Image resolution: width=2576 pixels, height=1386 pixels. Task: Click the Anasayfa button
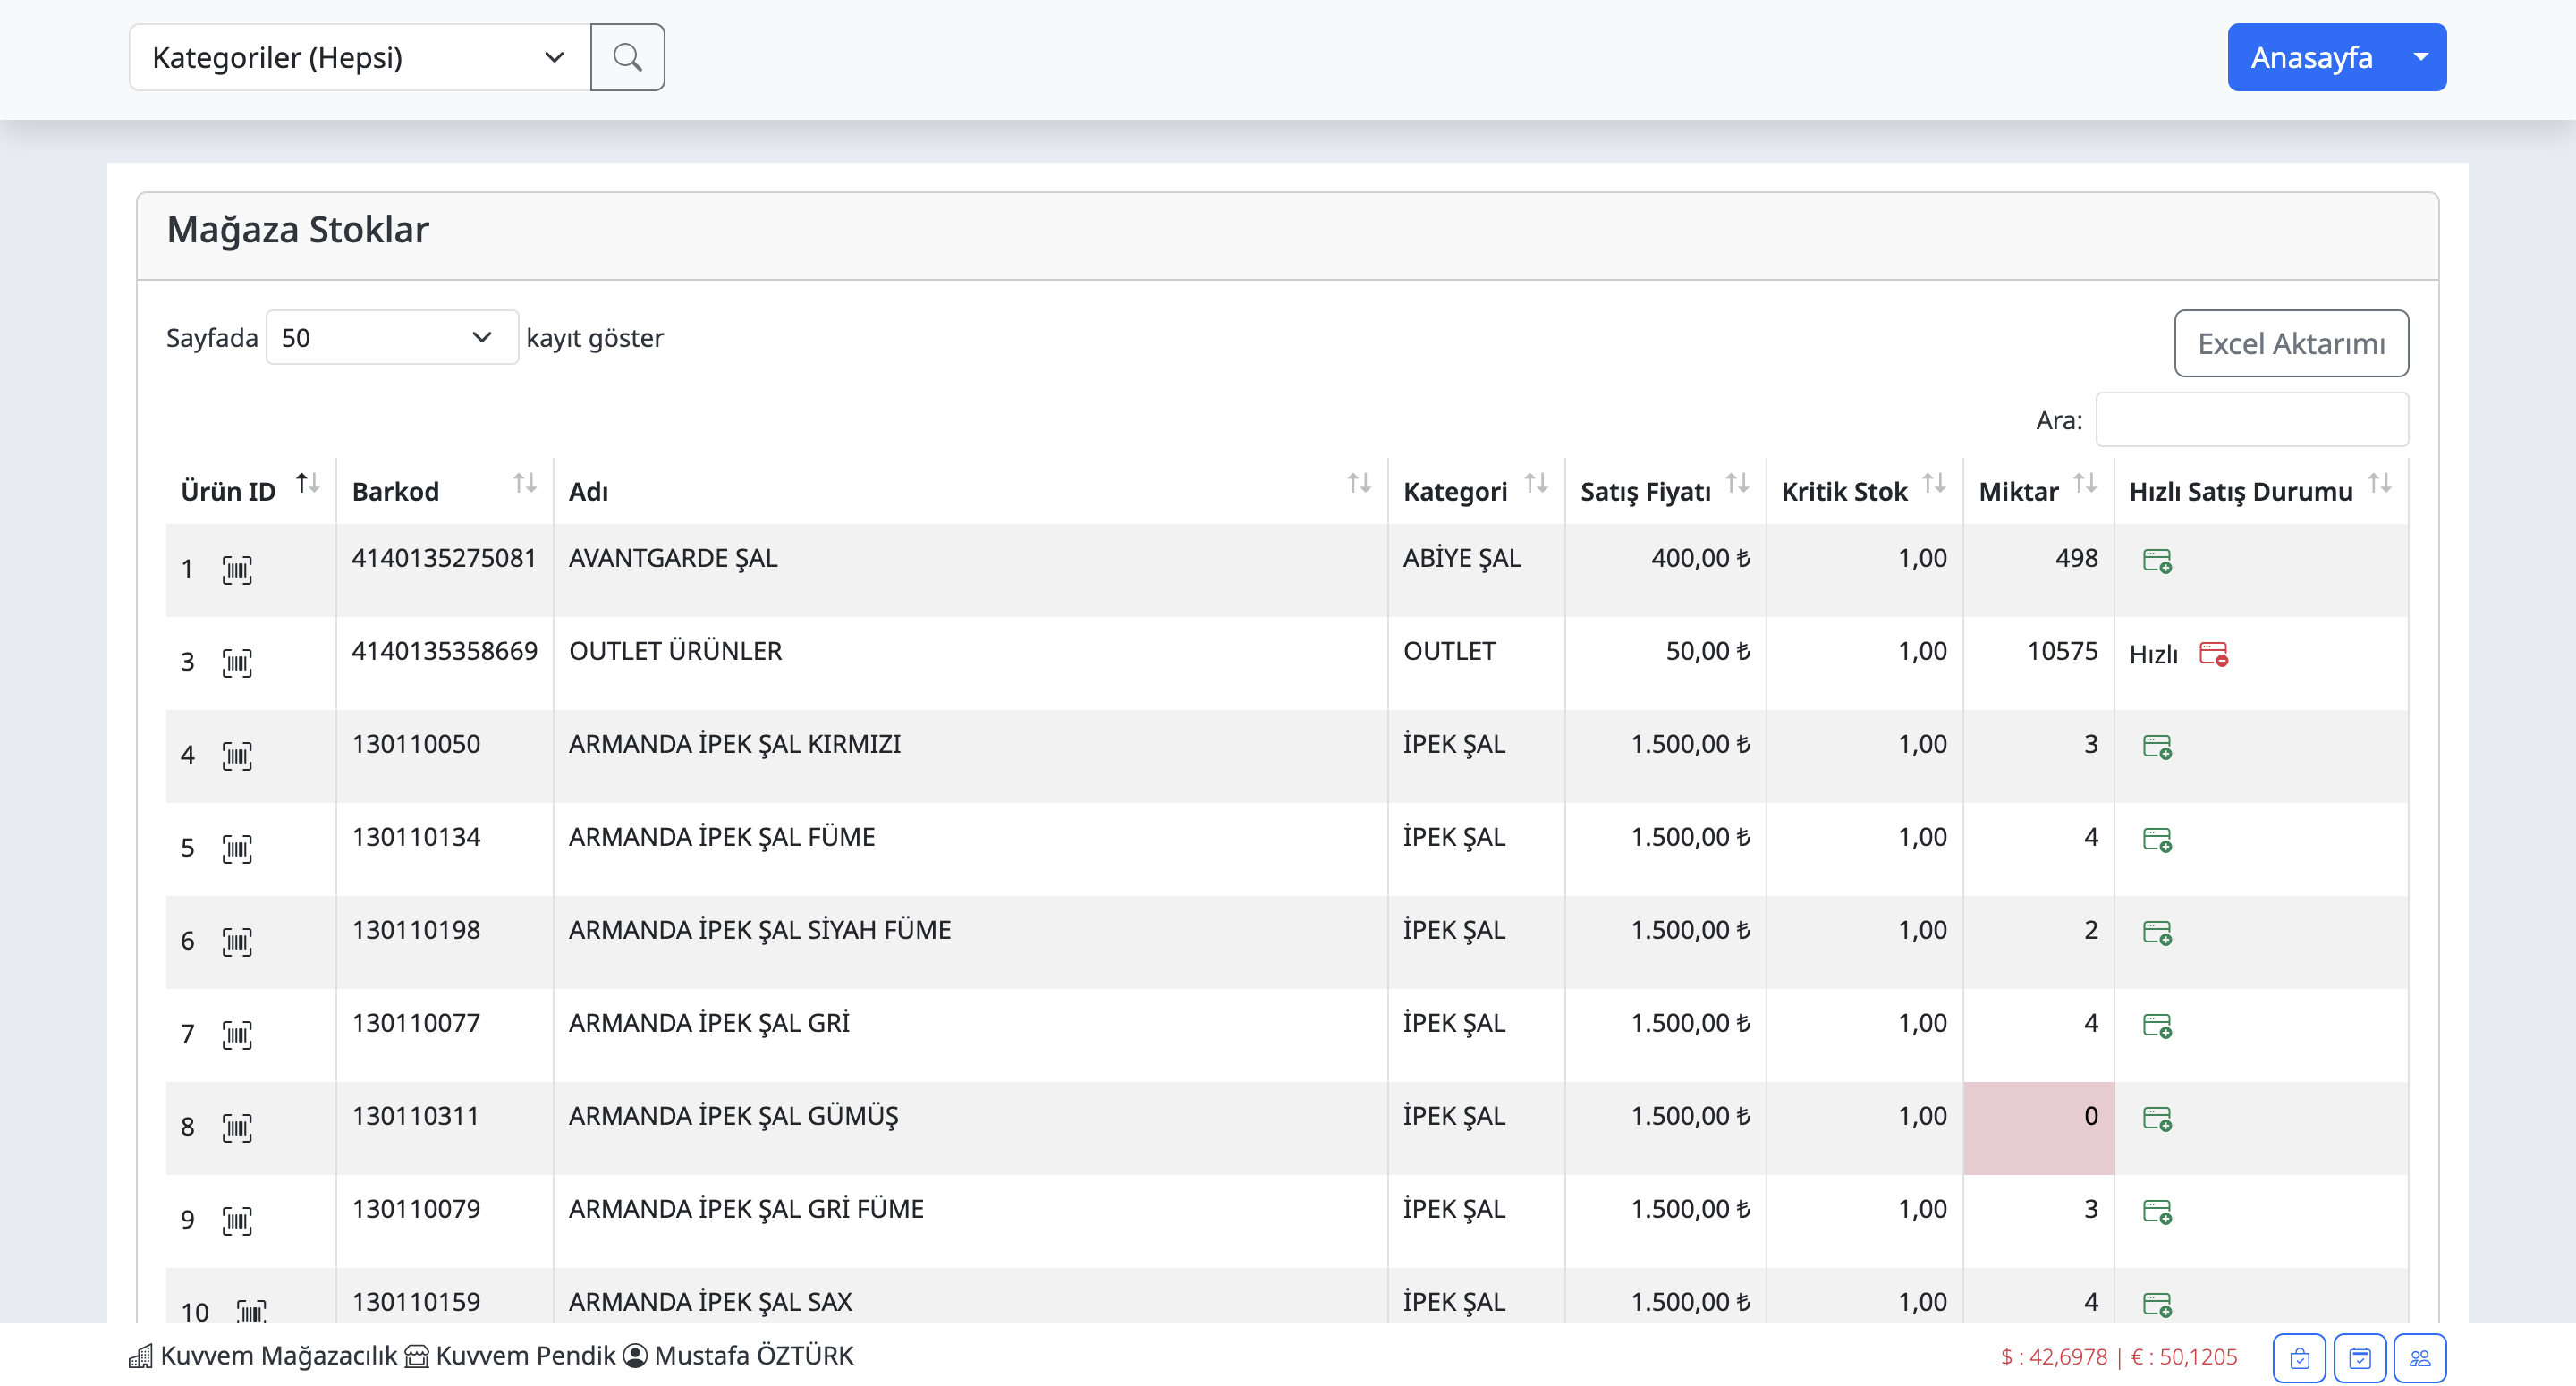pos(2311,57)
